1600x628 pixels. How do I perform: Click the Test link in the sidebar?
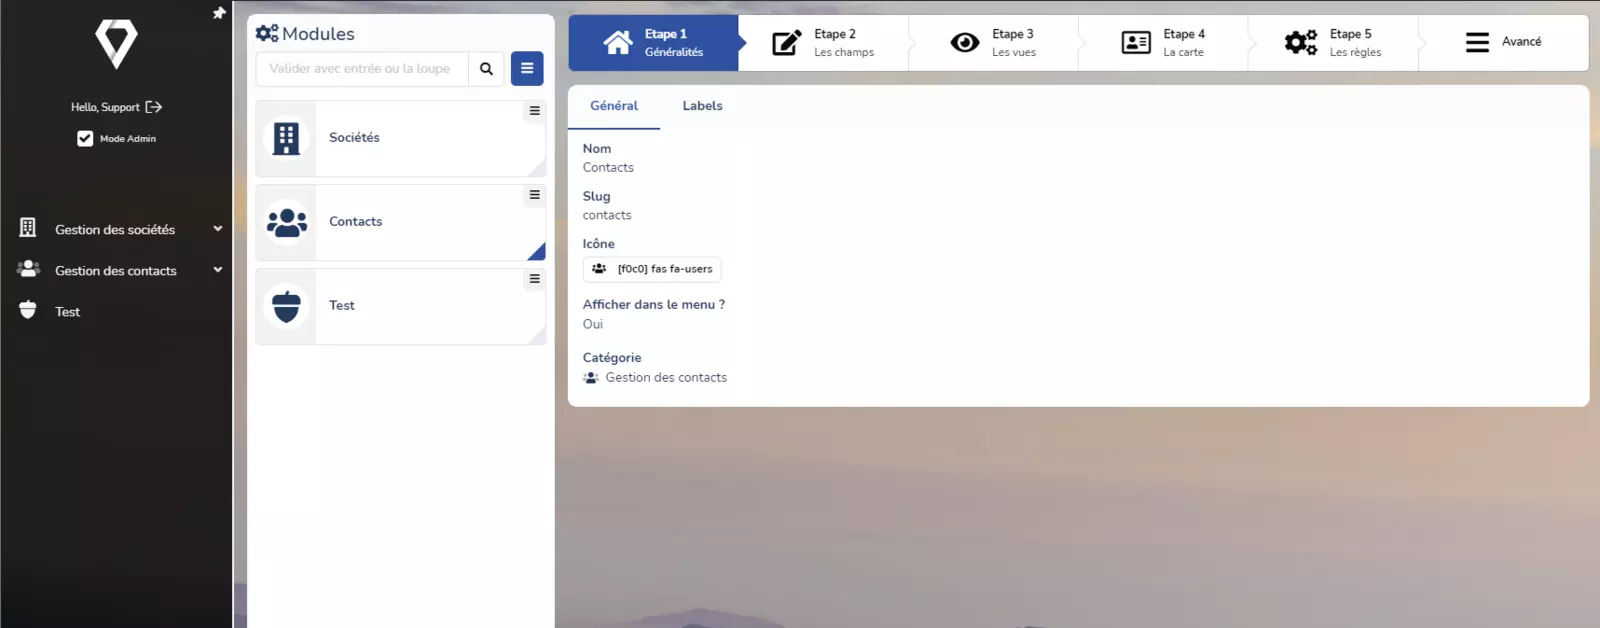coord(67,312)
